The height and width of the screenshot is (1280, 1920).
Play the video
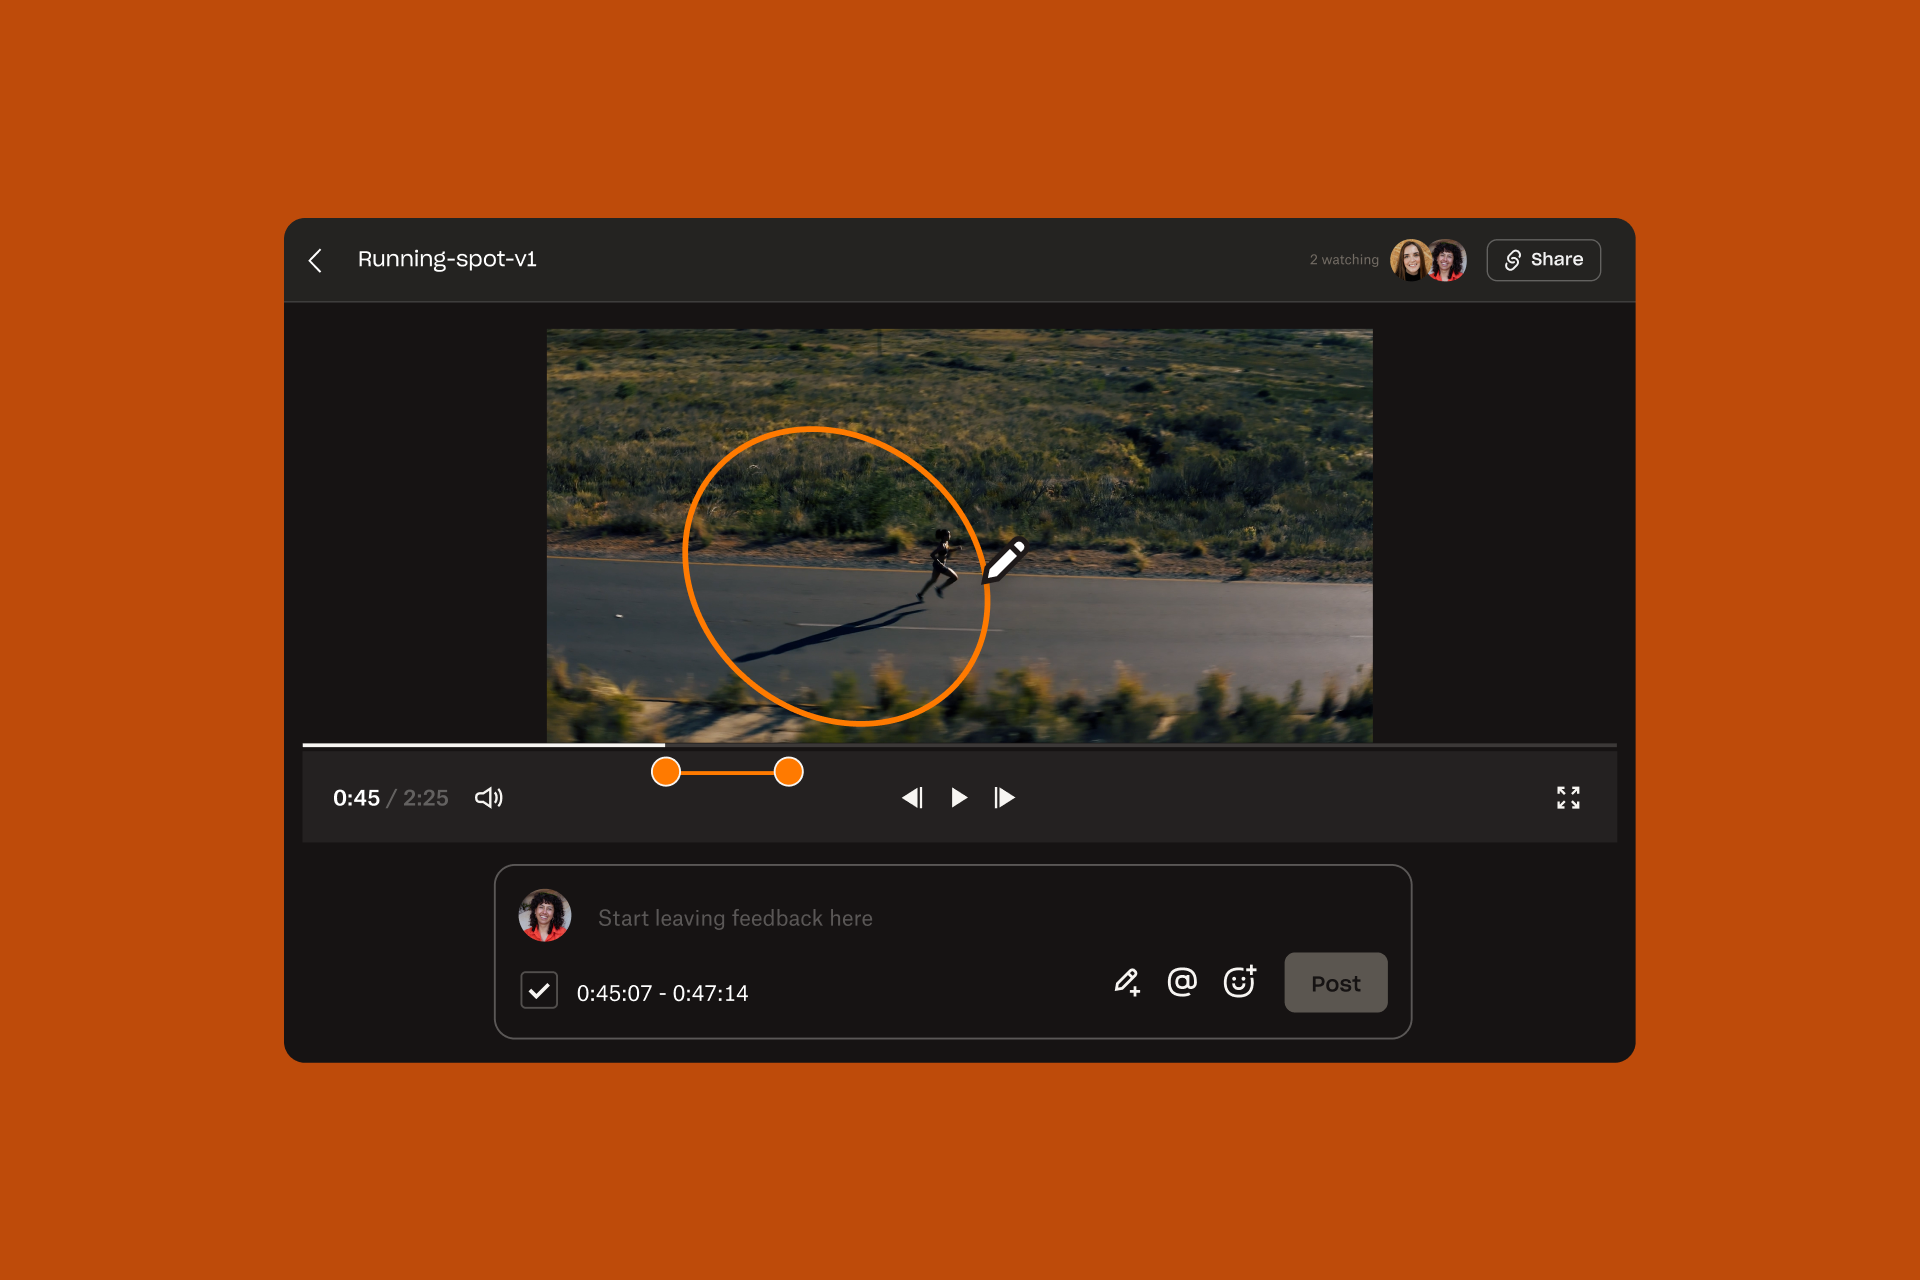pyautogui.click(x=959, y=797)
